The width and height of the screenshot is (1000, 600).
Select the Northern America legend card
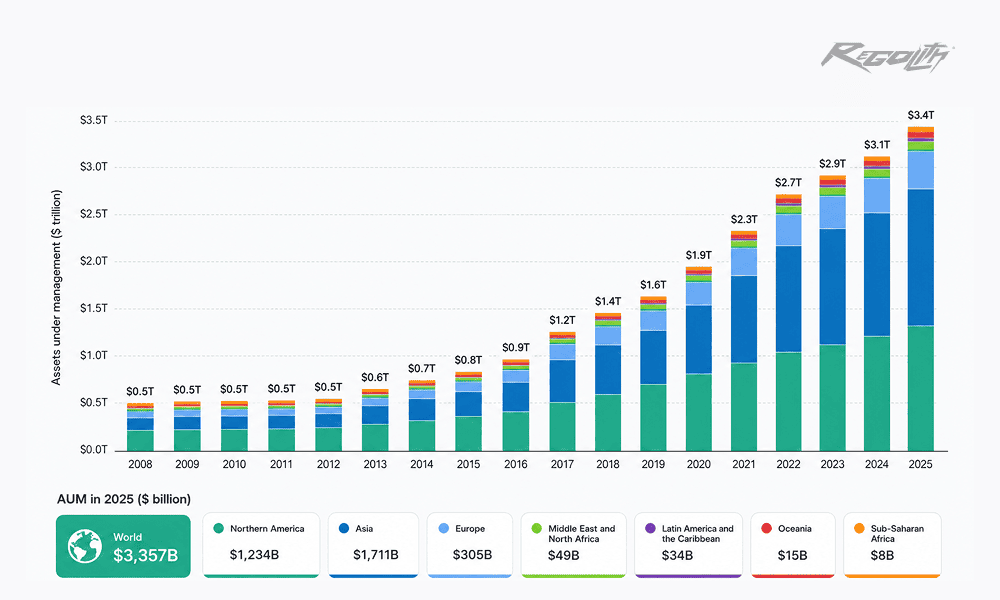(x=261, y=545)
